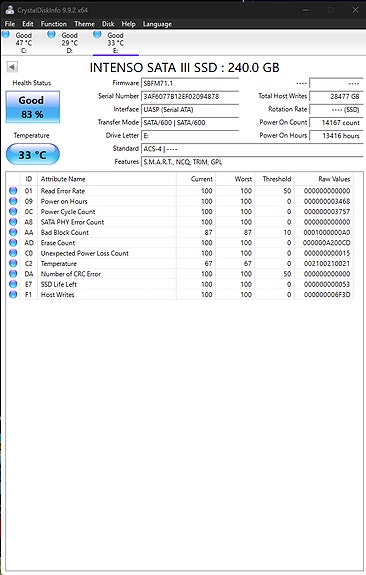Click the blue status icon for Read Error Rate

click(13, 191)
